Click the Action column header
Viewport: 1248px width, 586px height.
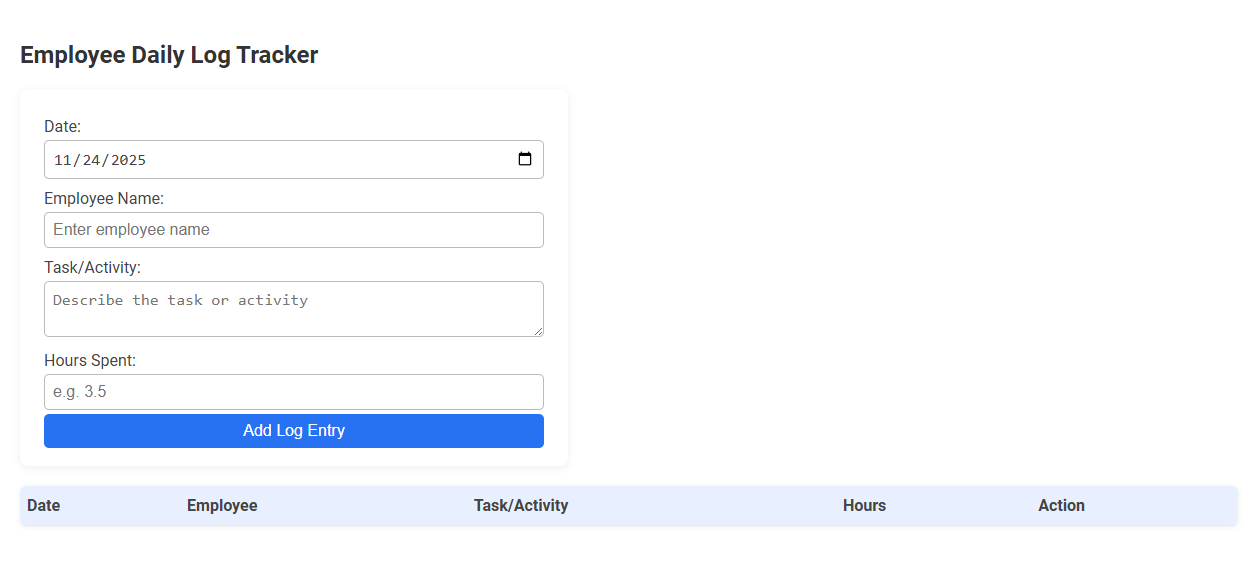coord(1061,505)
